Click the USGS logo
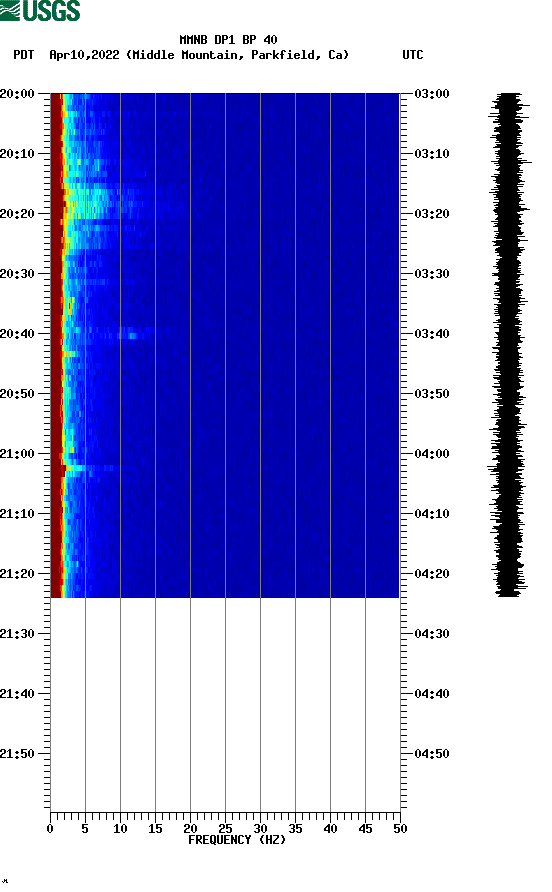The image size is (552, 892). click(40, 10)
